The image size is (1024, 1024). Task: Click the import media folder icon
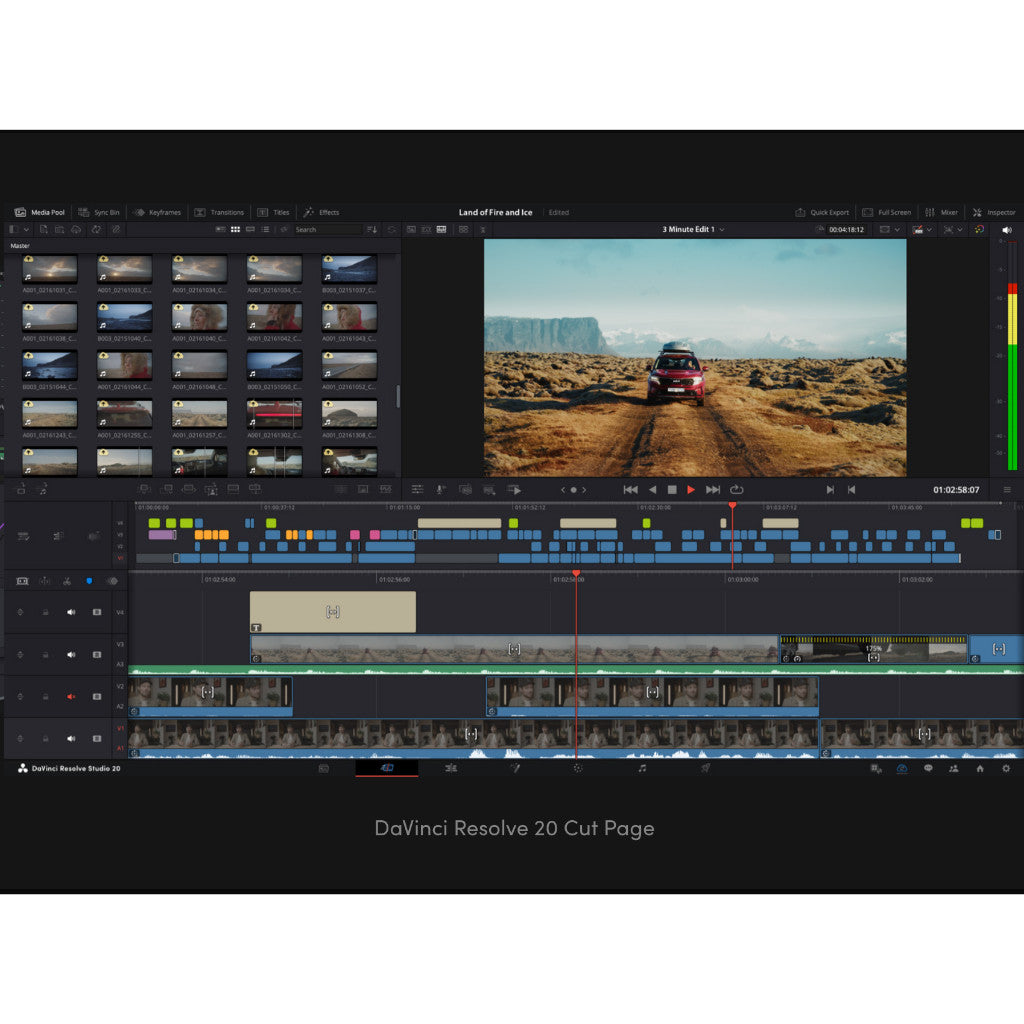[59, 229]
